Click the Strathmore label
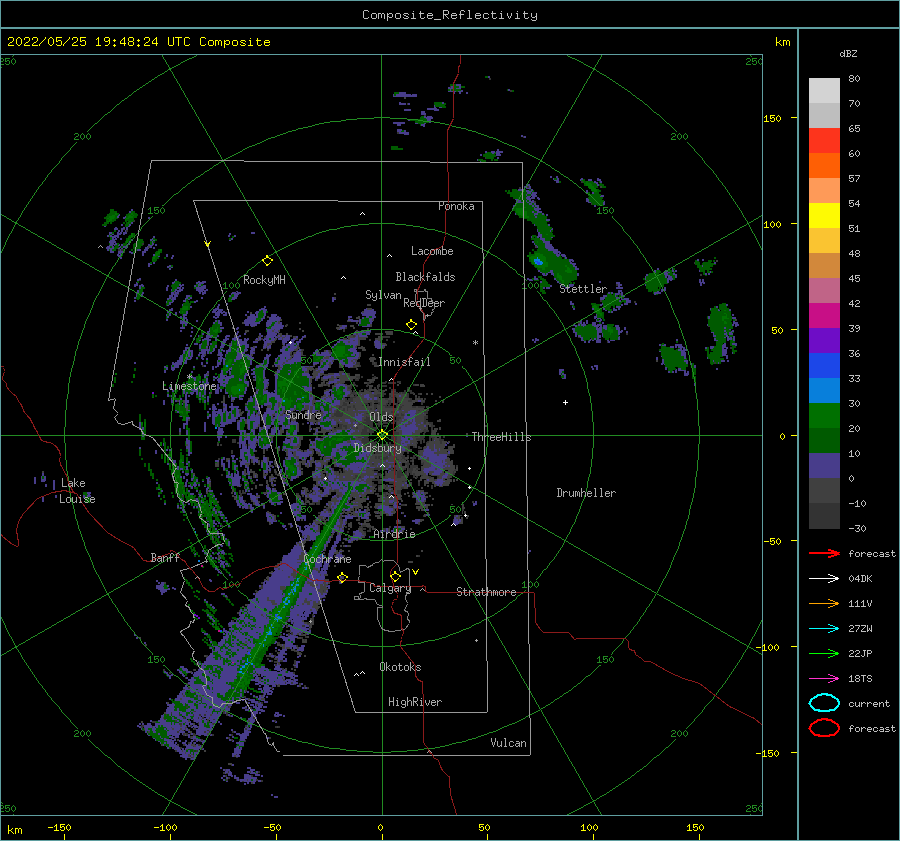The image size is (900, 841). coord(486,592)
